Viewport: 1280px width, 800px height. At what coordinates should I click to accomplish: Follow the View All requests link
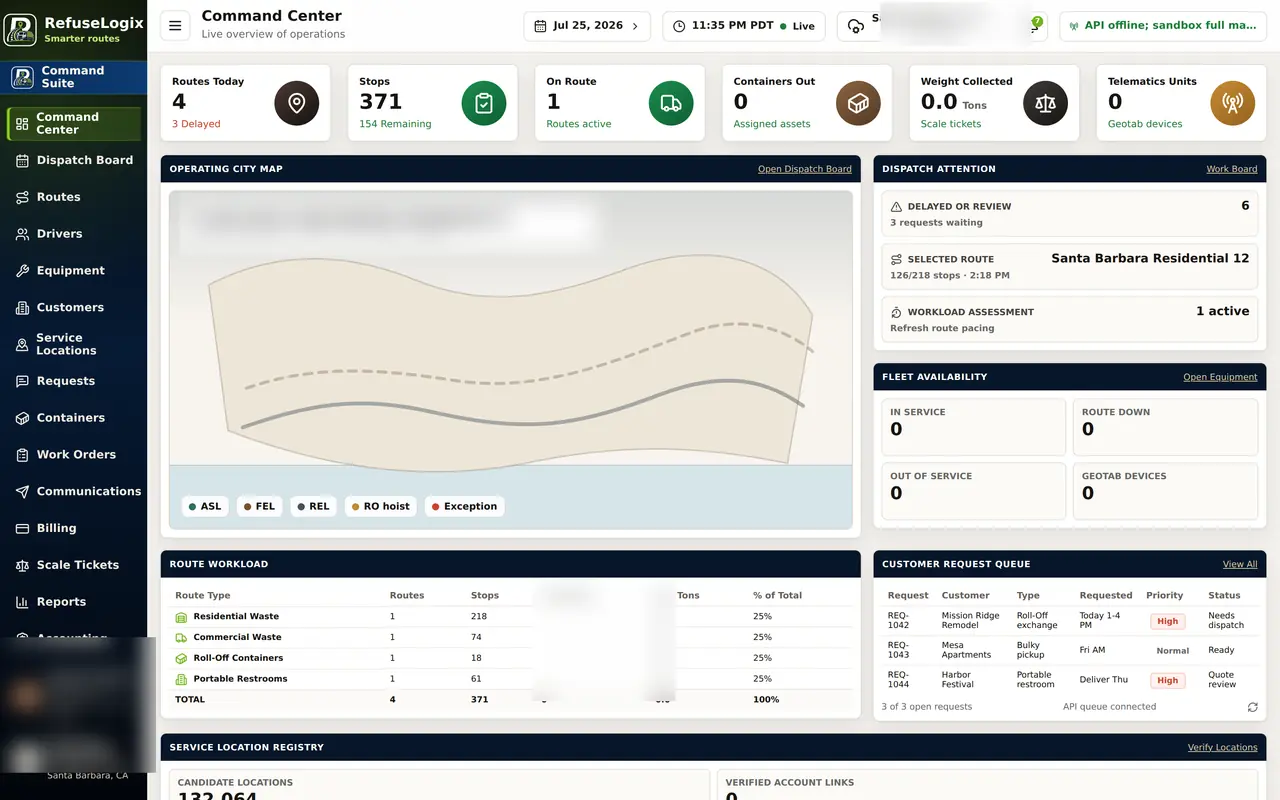pos(1240,564)
